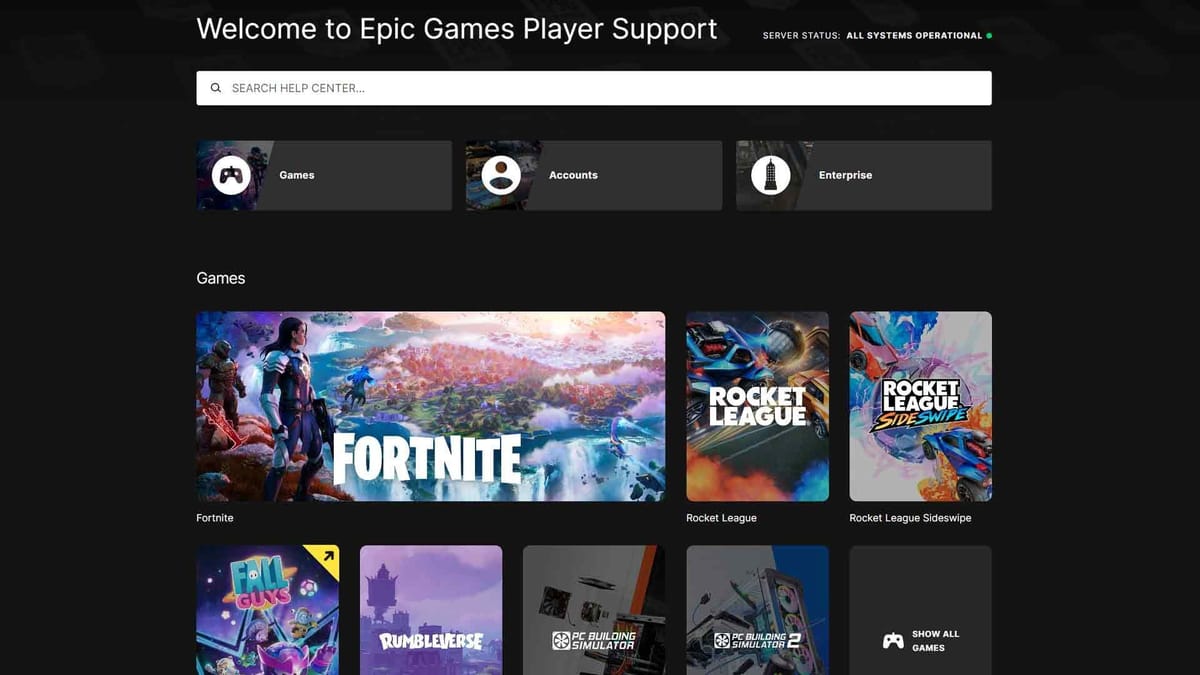Viewport: 1200px width, 675px height.
Task: Open Rocket League support page
Action: coord(757,406)
